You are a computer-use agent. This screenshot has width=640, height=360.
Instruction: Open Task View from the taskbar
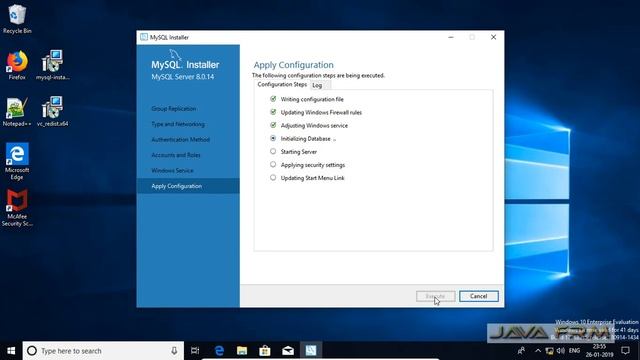[195, 351]
